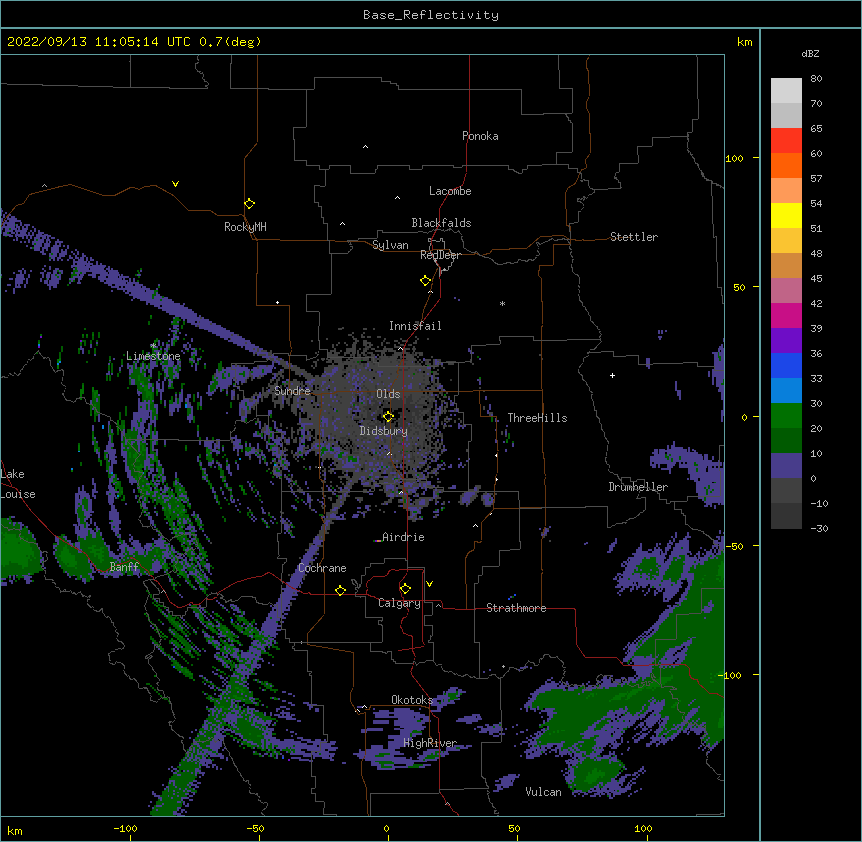Click the 36 dBZ blue color swatch
The image size is (862, 842).
pyautogui.click(x=786, y=365)
